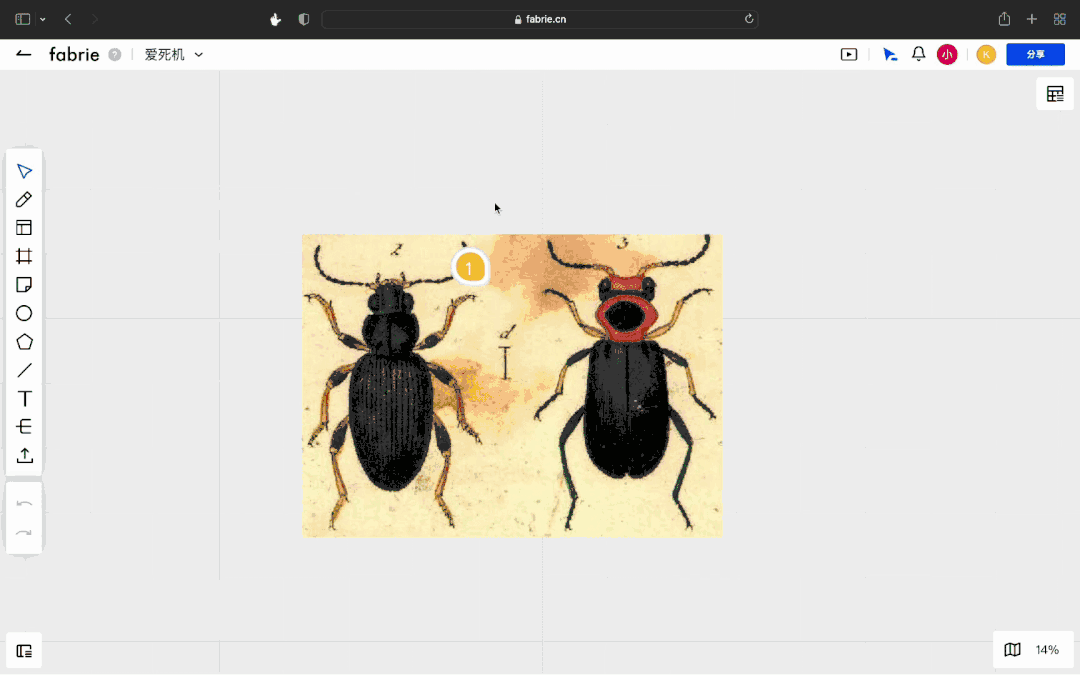Select the mind map connector tool
Viewport: 1080px width, 675px height.
click(x=24, y=427)
